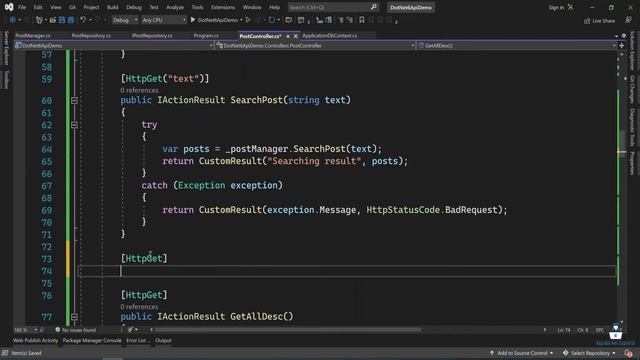The height and width of the screenshot is (360, 640).
Task: Open the Git Changes side tab
Action: pyautogui.click(x=632, y=89)
